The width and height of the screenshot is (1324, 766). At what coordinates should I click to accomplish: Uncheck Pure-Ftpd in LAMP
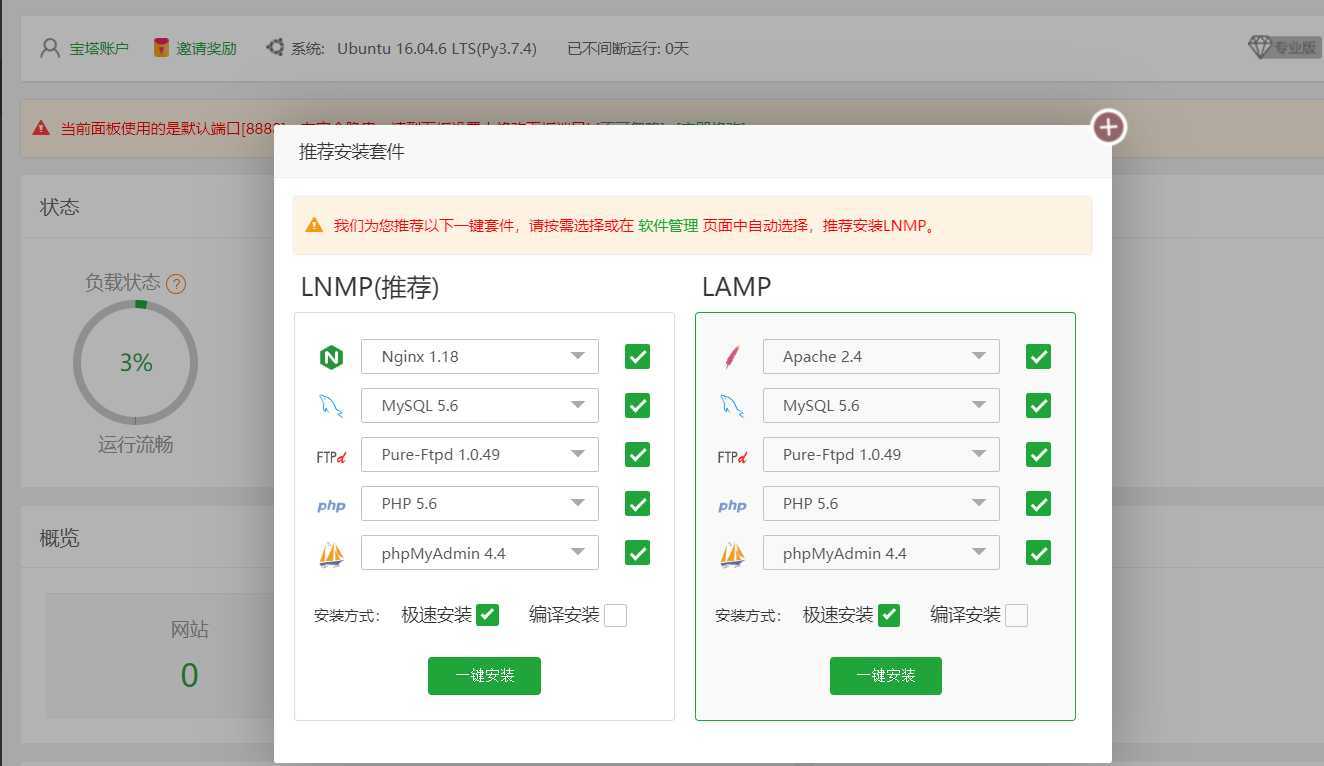[1038, 455]
